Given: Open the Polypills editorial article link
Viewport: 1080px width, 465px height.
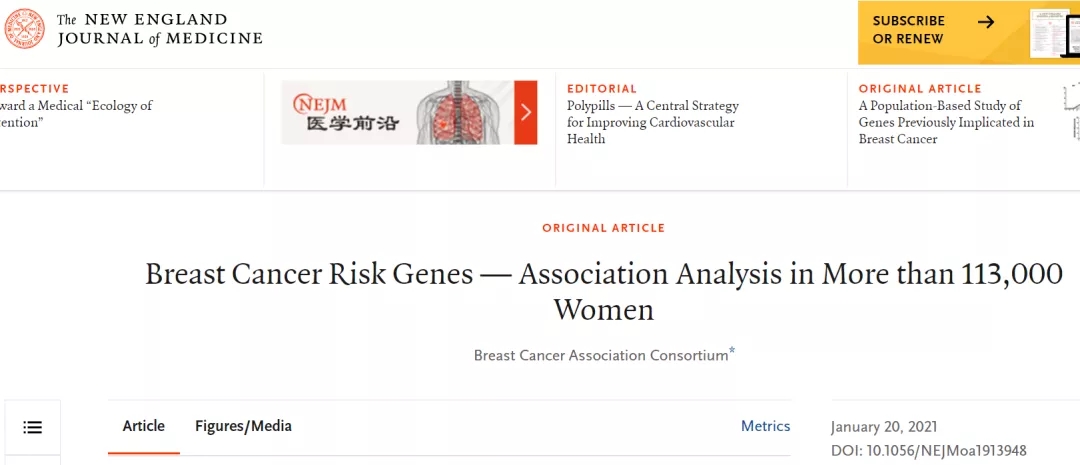Looking at the screenshot, I should click(652, 122).
